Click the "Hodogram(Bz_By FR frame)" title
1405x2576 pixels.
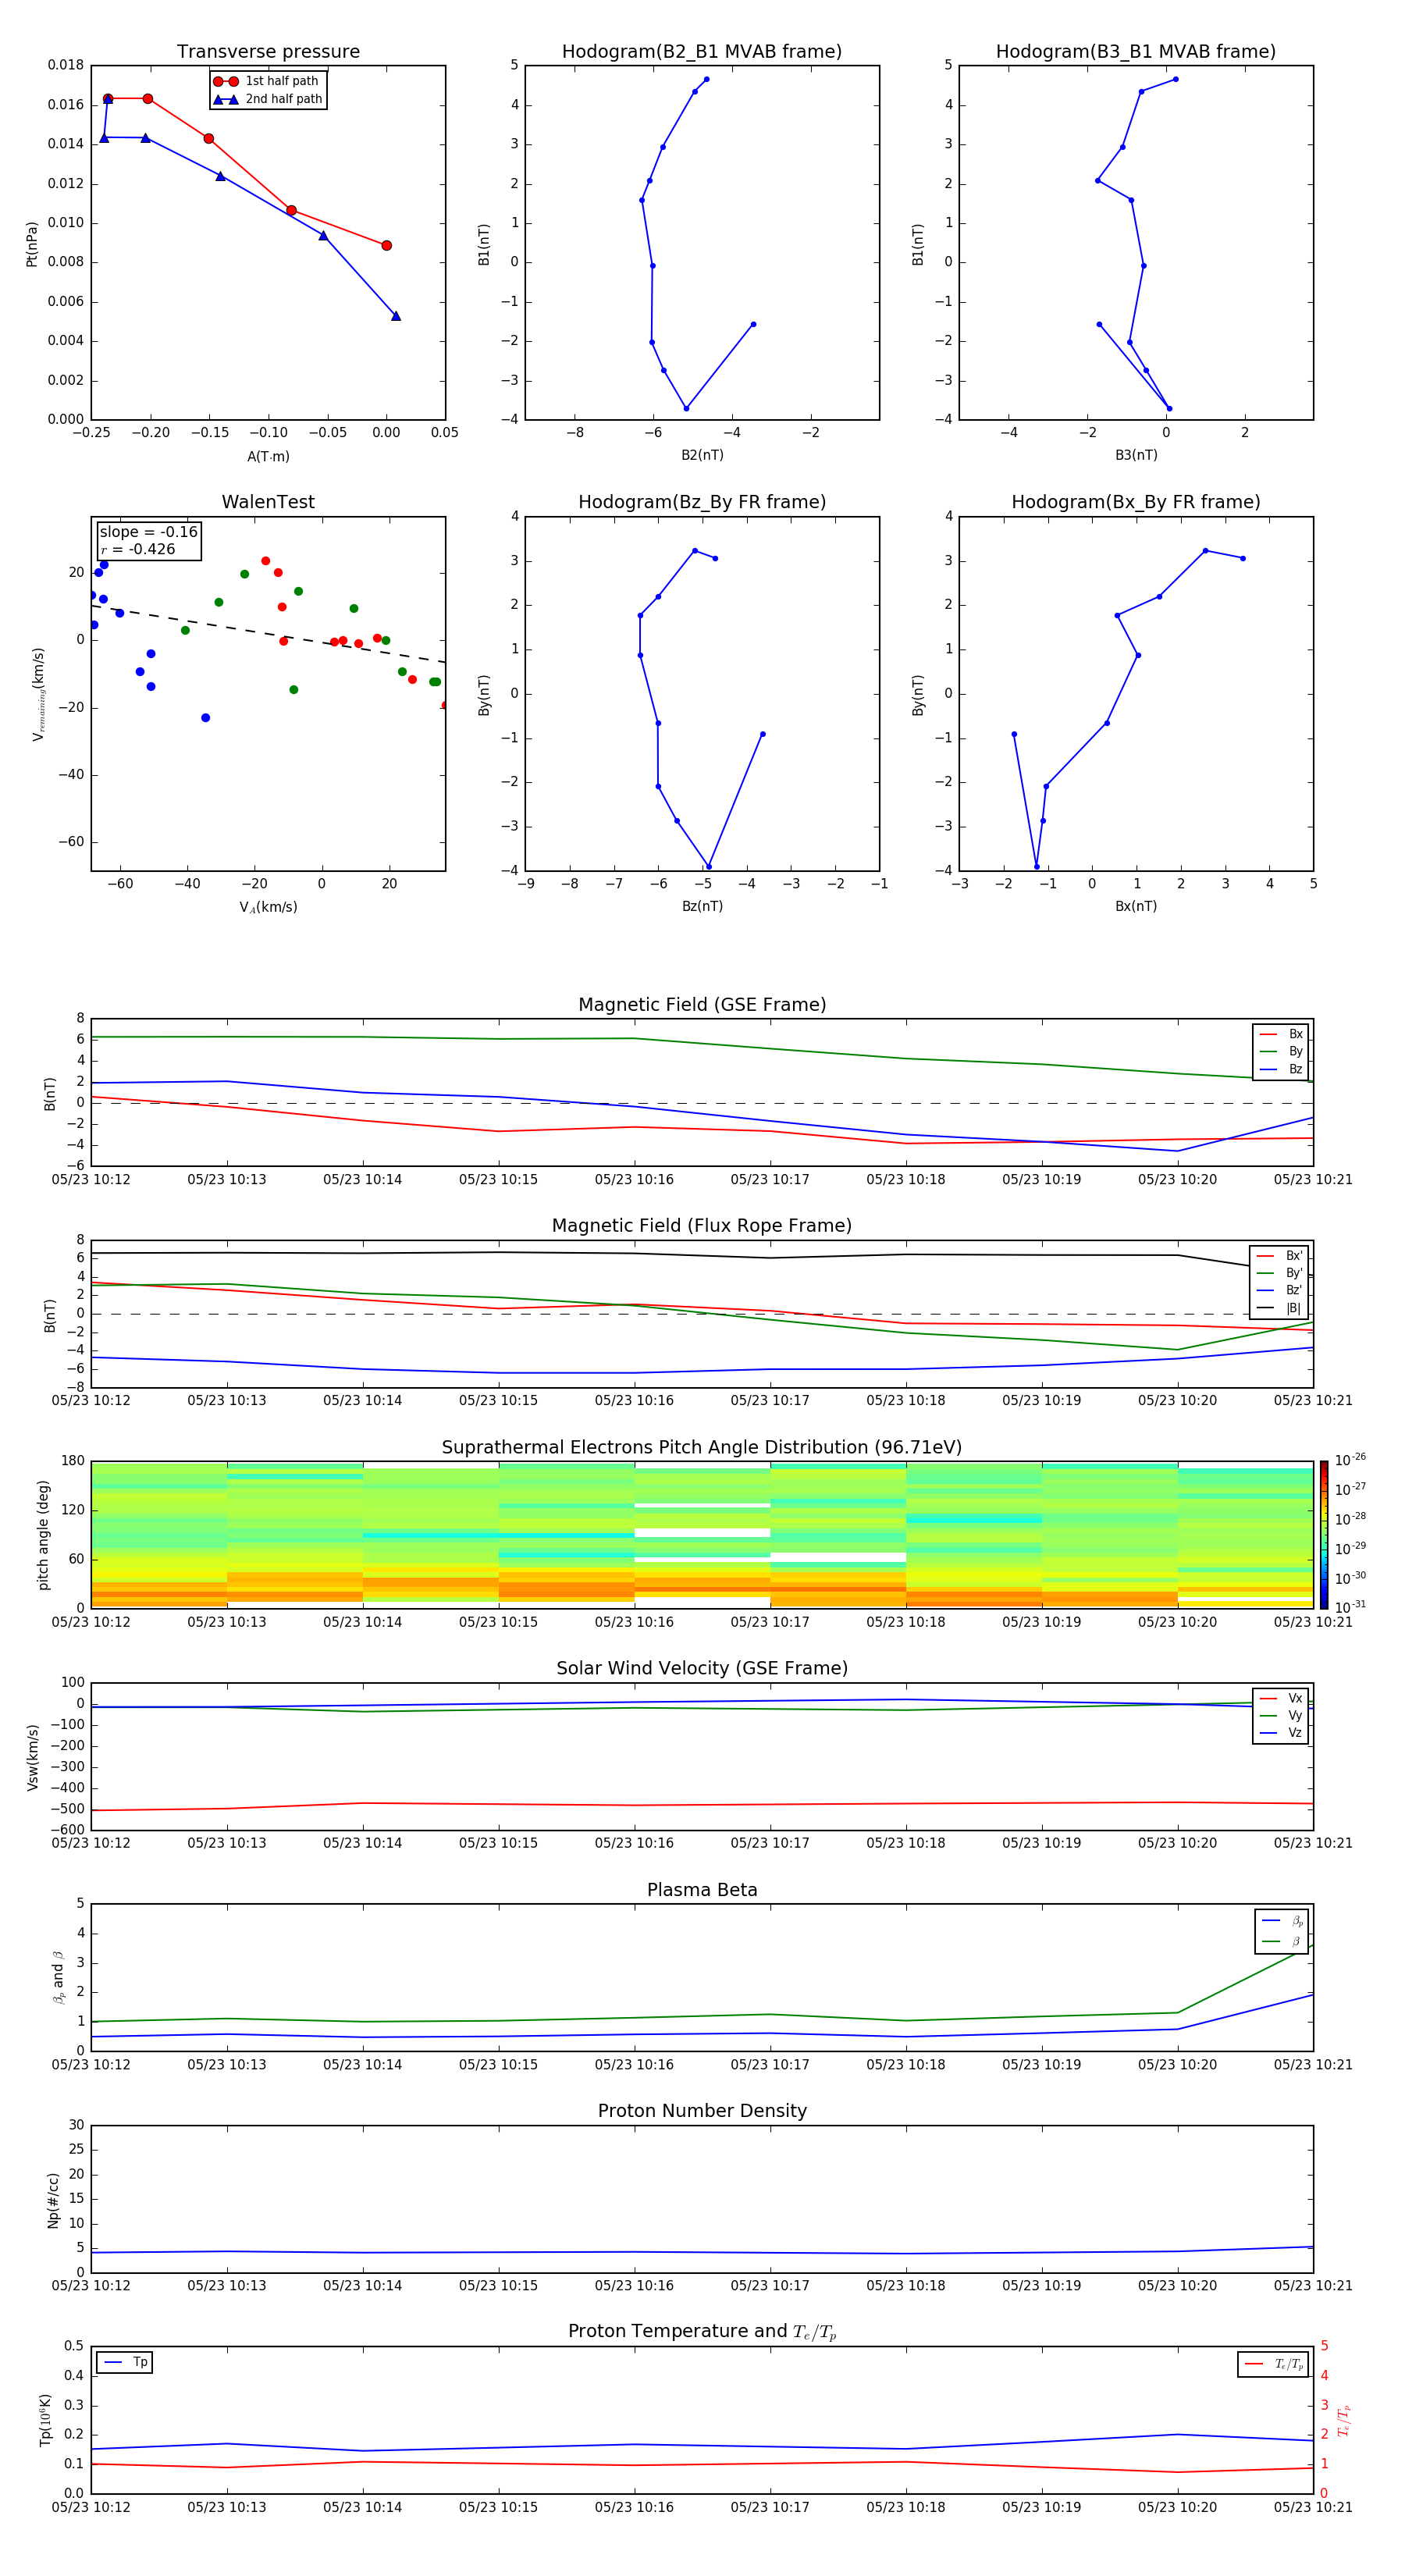[702, 502]
